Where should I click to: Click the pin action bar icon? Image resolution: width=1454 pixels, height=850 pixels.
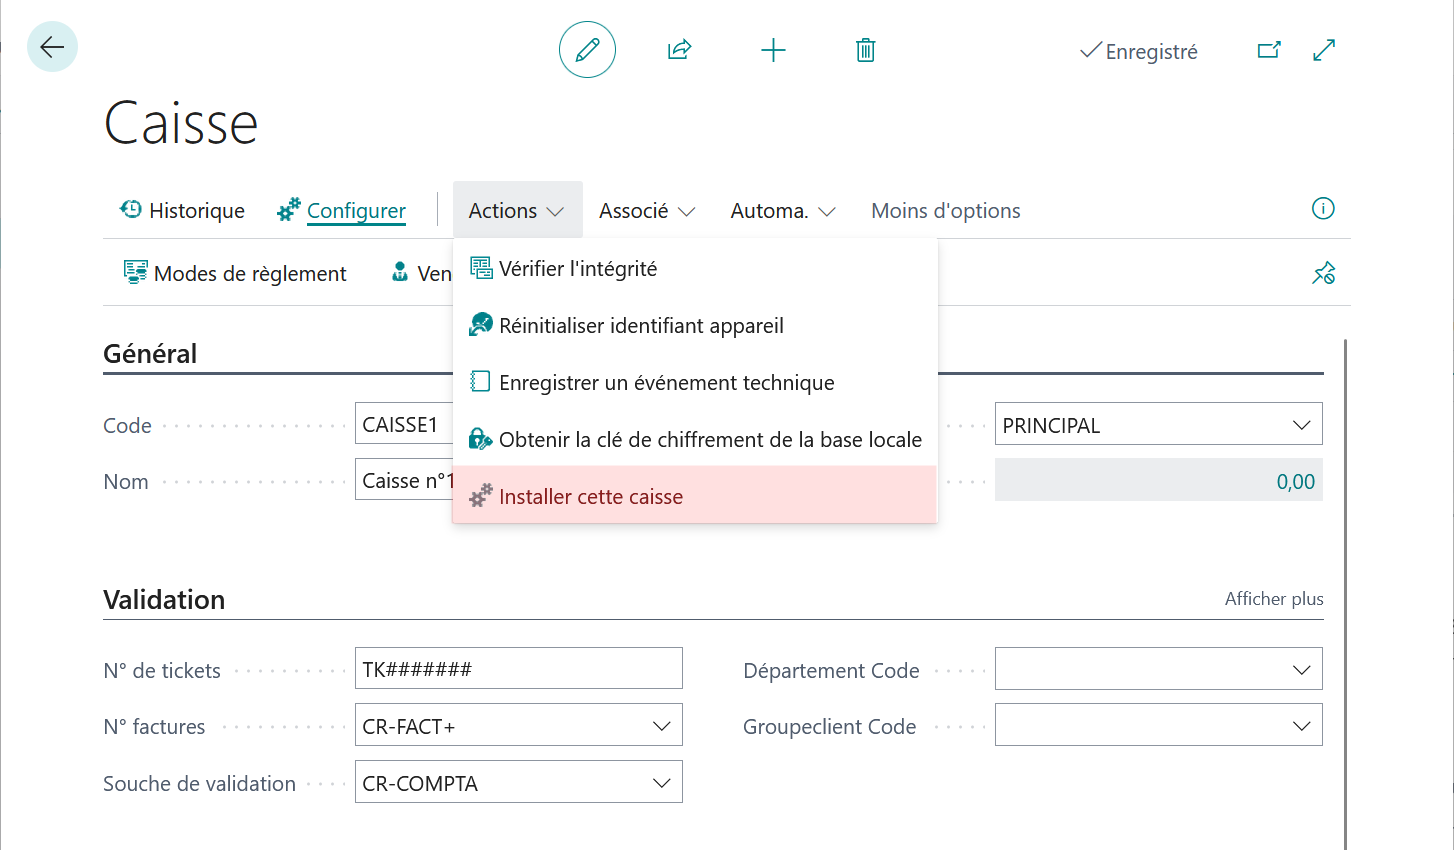1324,273
